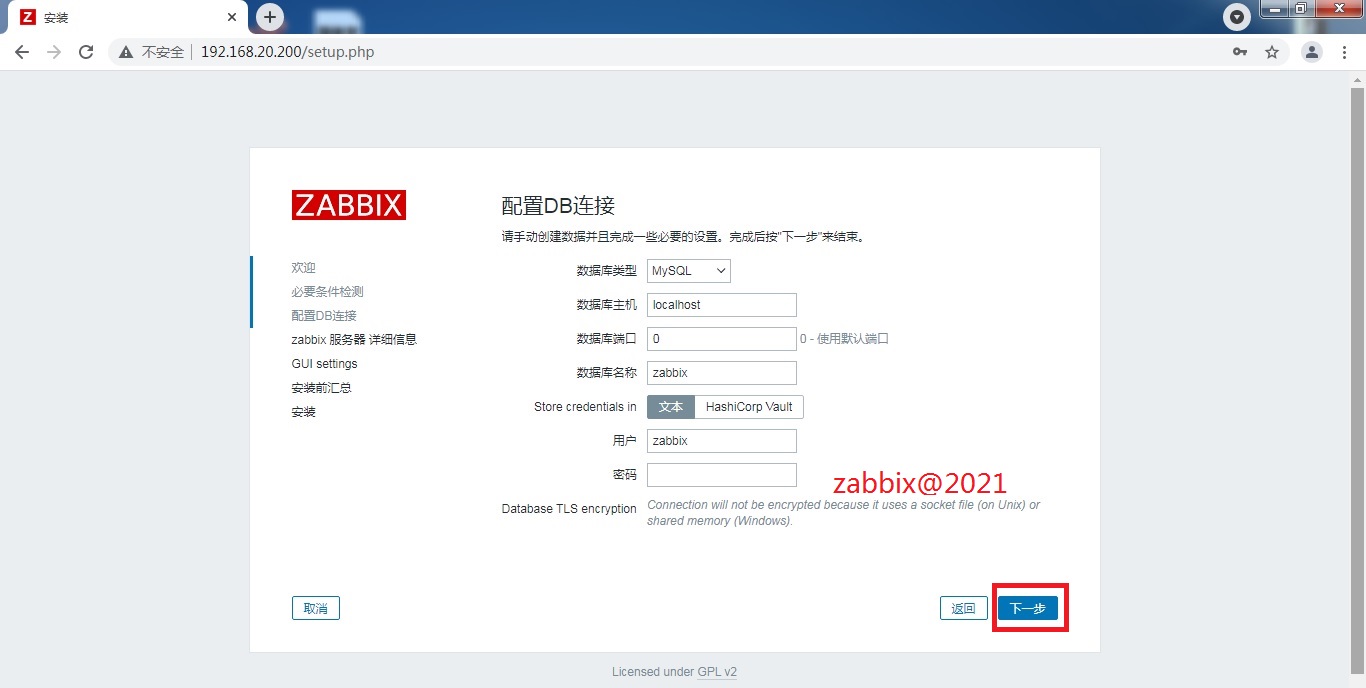Open saved passwords key icon

tap(1240, 52)
